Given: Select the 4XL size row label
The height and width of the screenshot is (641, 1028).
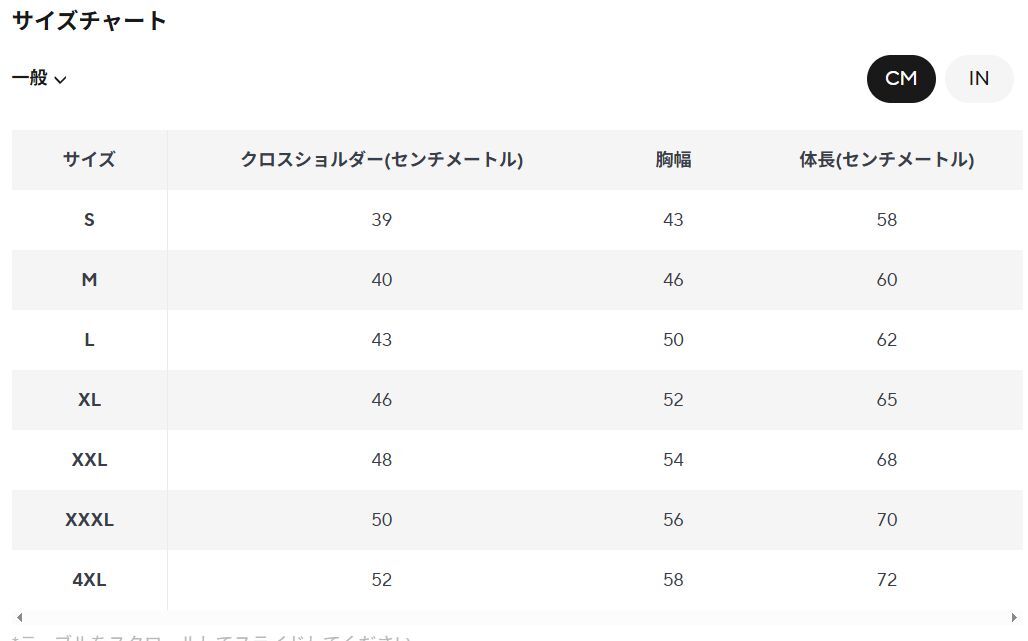Looking at the screenshot, I should pyautogui.click(x=89, y=579).
